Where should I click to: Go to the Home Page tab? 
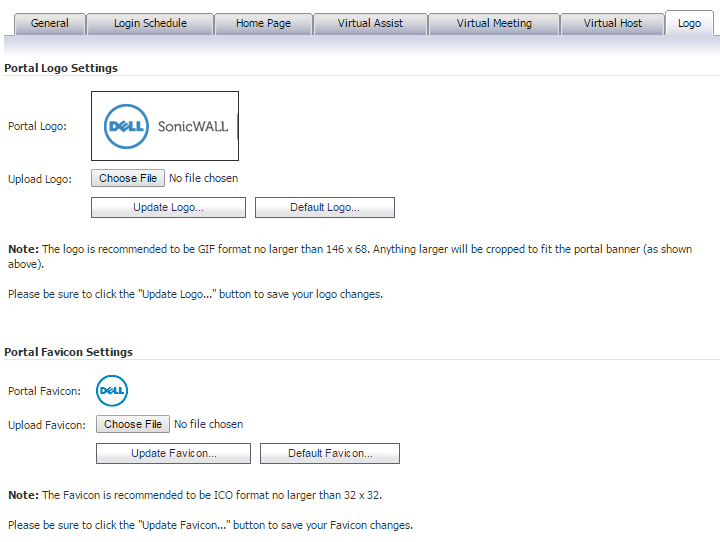click(x=264, y=23)
